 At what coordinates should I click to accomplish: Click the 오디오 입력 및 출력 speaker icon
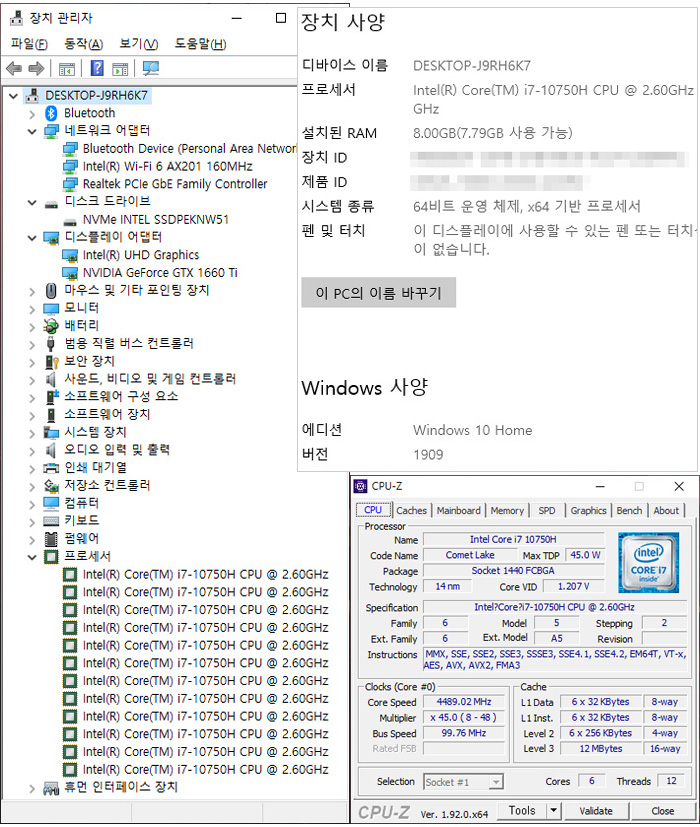tap(51, 450)
